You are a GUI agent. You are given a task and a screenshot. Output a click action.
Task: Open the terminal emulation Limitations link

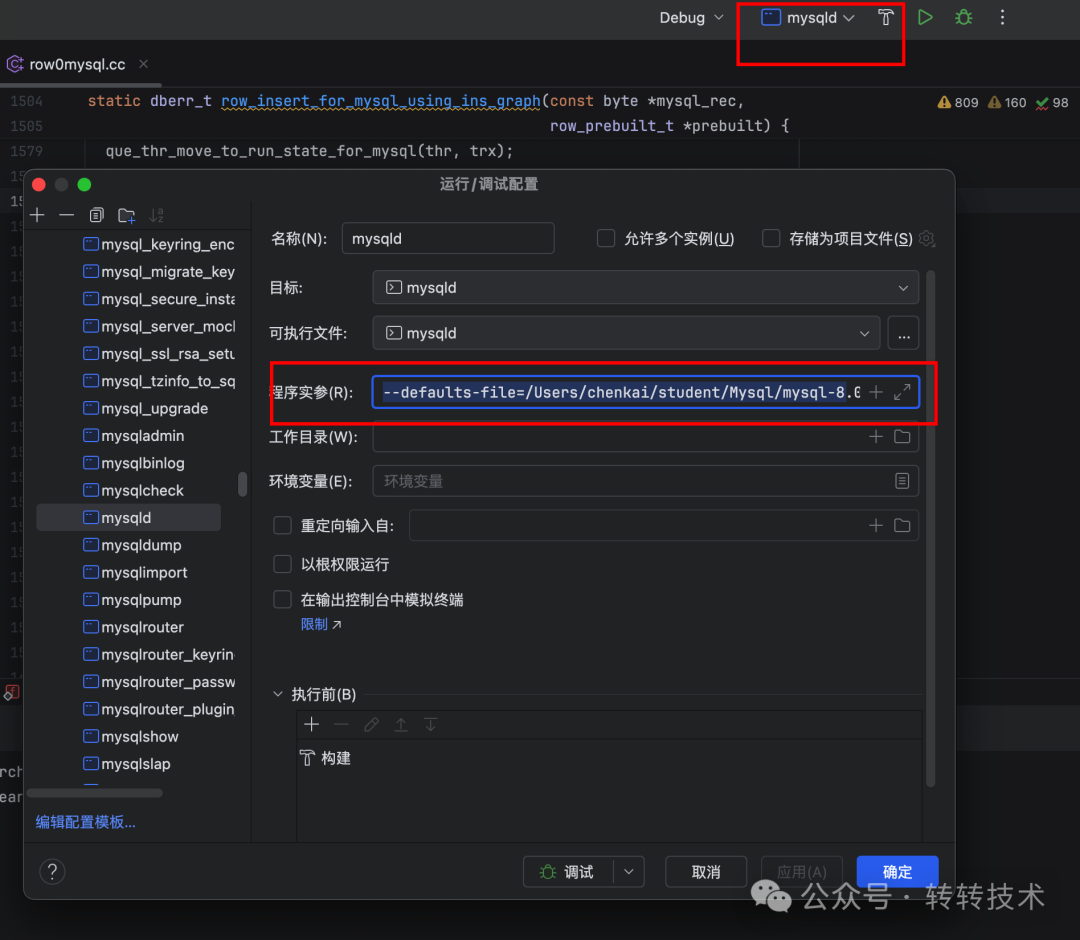(321, 624)
